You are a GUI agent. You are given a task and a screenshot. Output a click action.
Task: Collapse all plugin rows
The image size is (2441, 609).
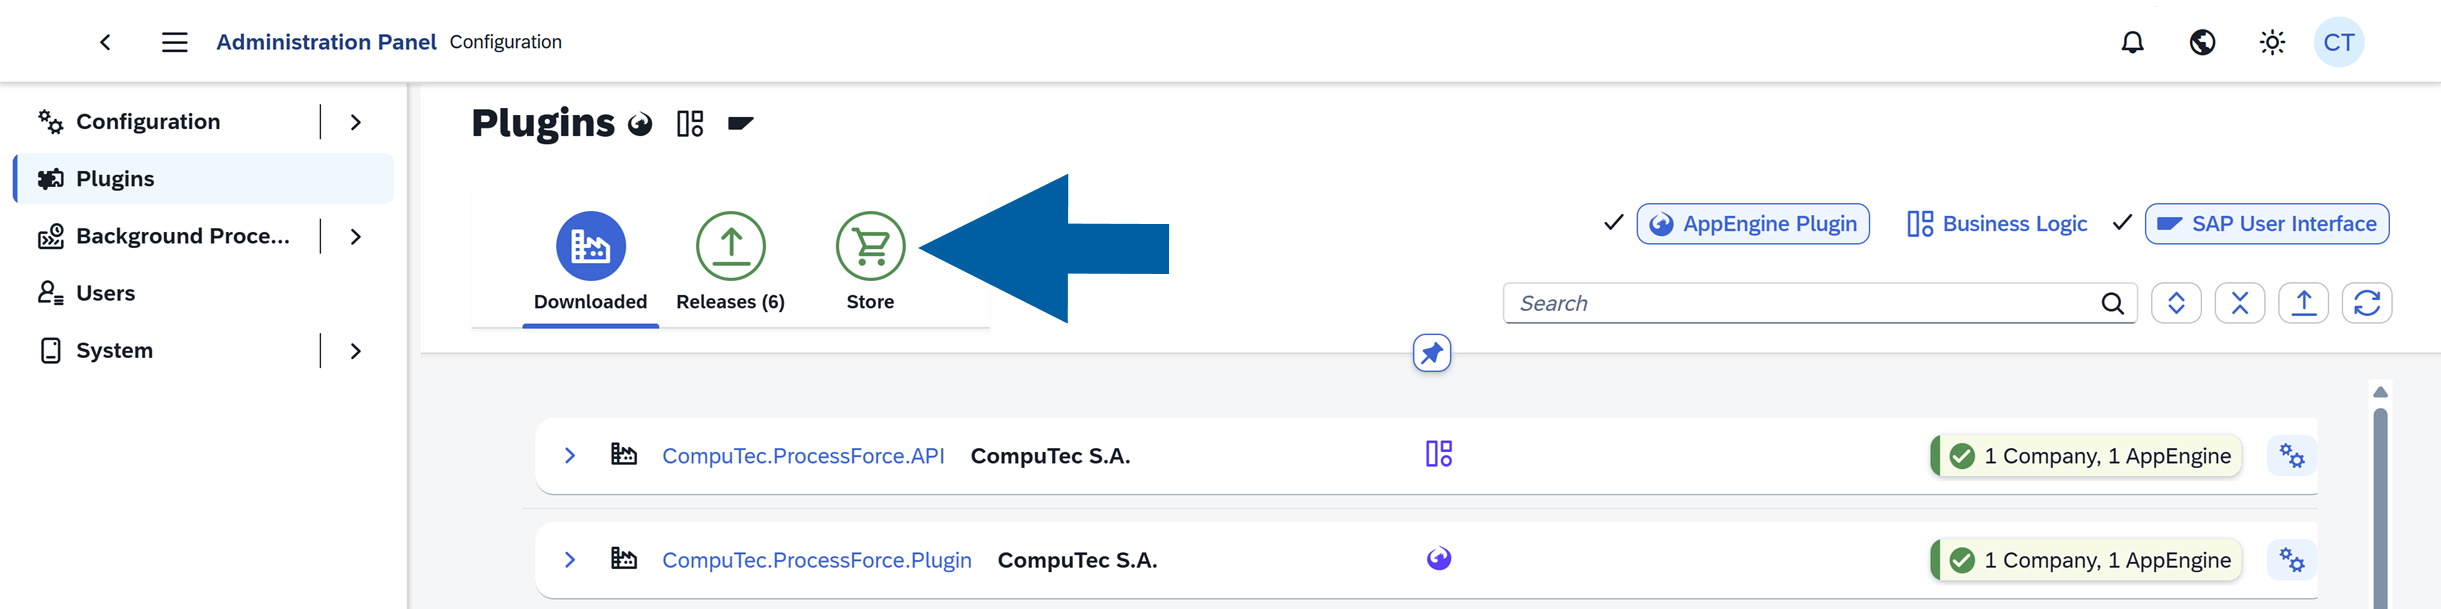(2239, 303)
